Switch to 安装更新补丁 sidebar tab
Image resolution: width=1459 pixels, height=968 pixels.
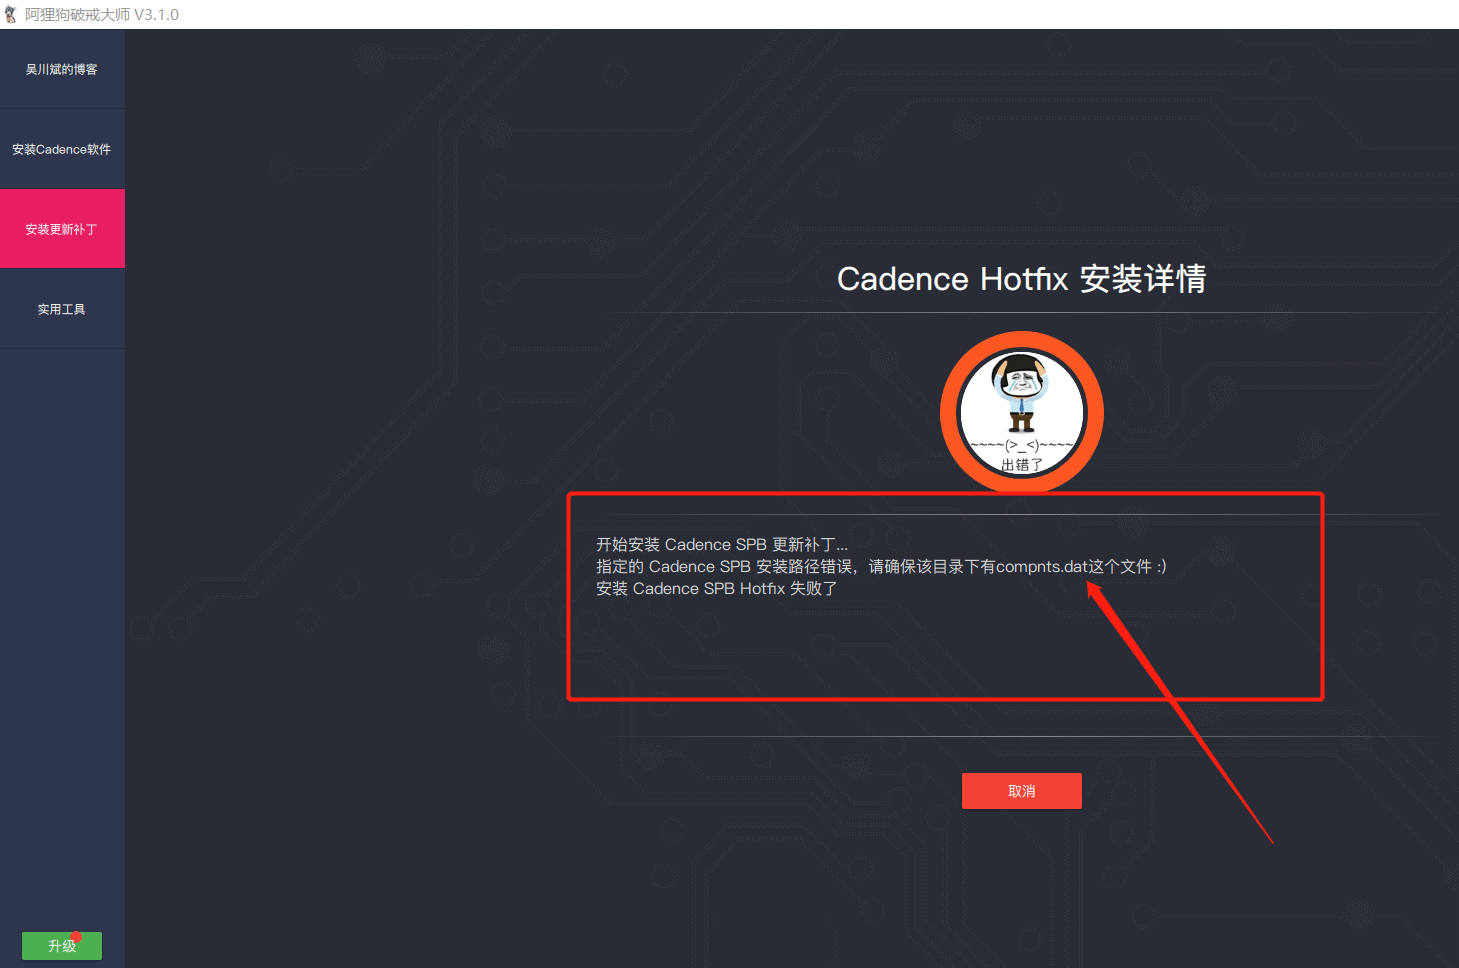[62, 229]
